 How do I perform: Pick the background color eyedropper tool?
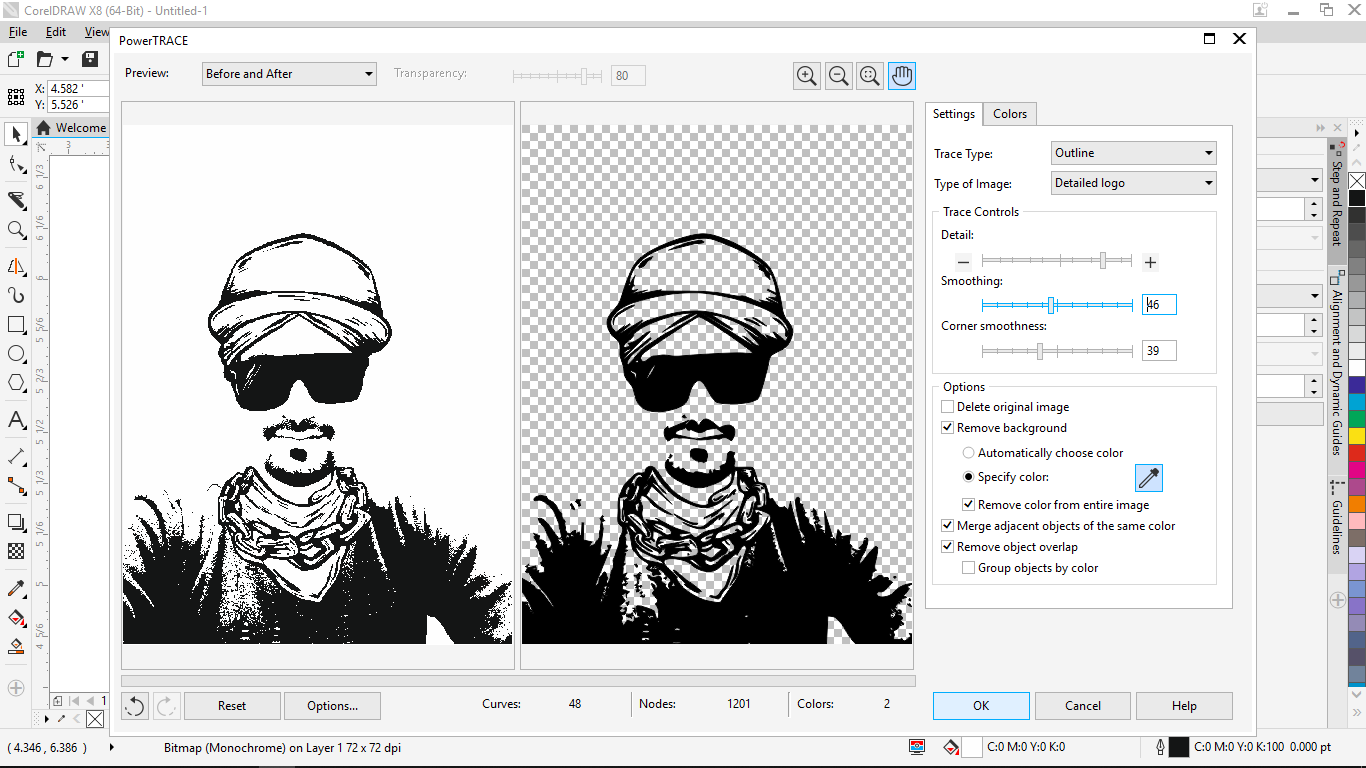[x=1149, y=478]
